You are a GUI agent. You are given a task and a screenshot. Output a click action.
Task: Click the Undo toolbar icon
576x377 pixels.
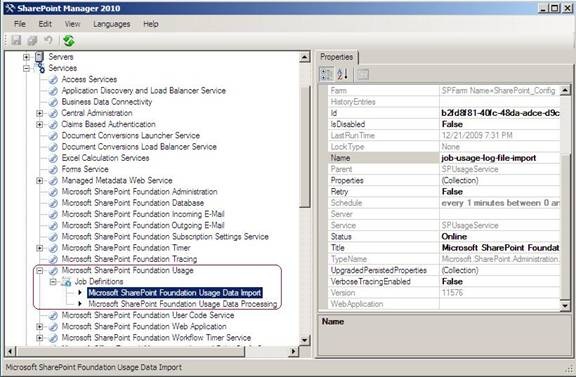point(48,40)
